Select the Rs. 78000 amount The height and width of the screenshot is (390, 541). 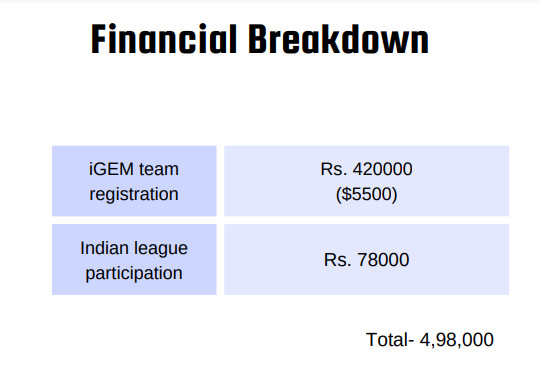point(366,260)
